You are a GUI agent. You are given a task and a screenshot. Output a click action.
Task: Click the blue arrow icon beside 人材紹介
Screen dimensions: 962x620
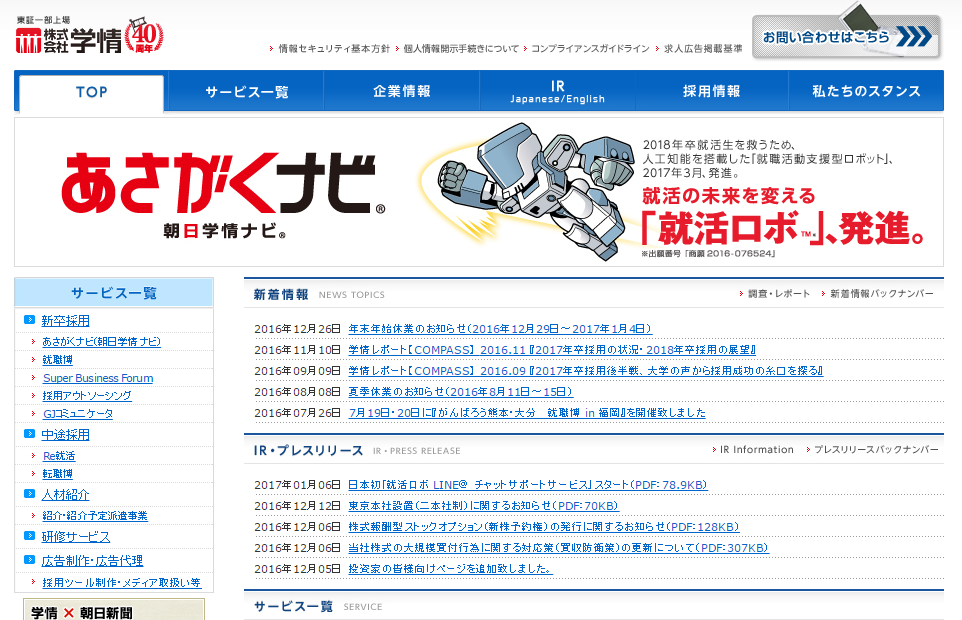[29, 495]
